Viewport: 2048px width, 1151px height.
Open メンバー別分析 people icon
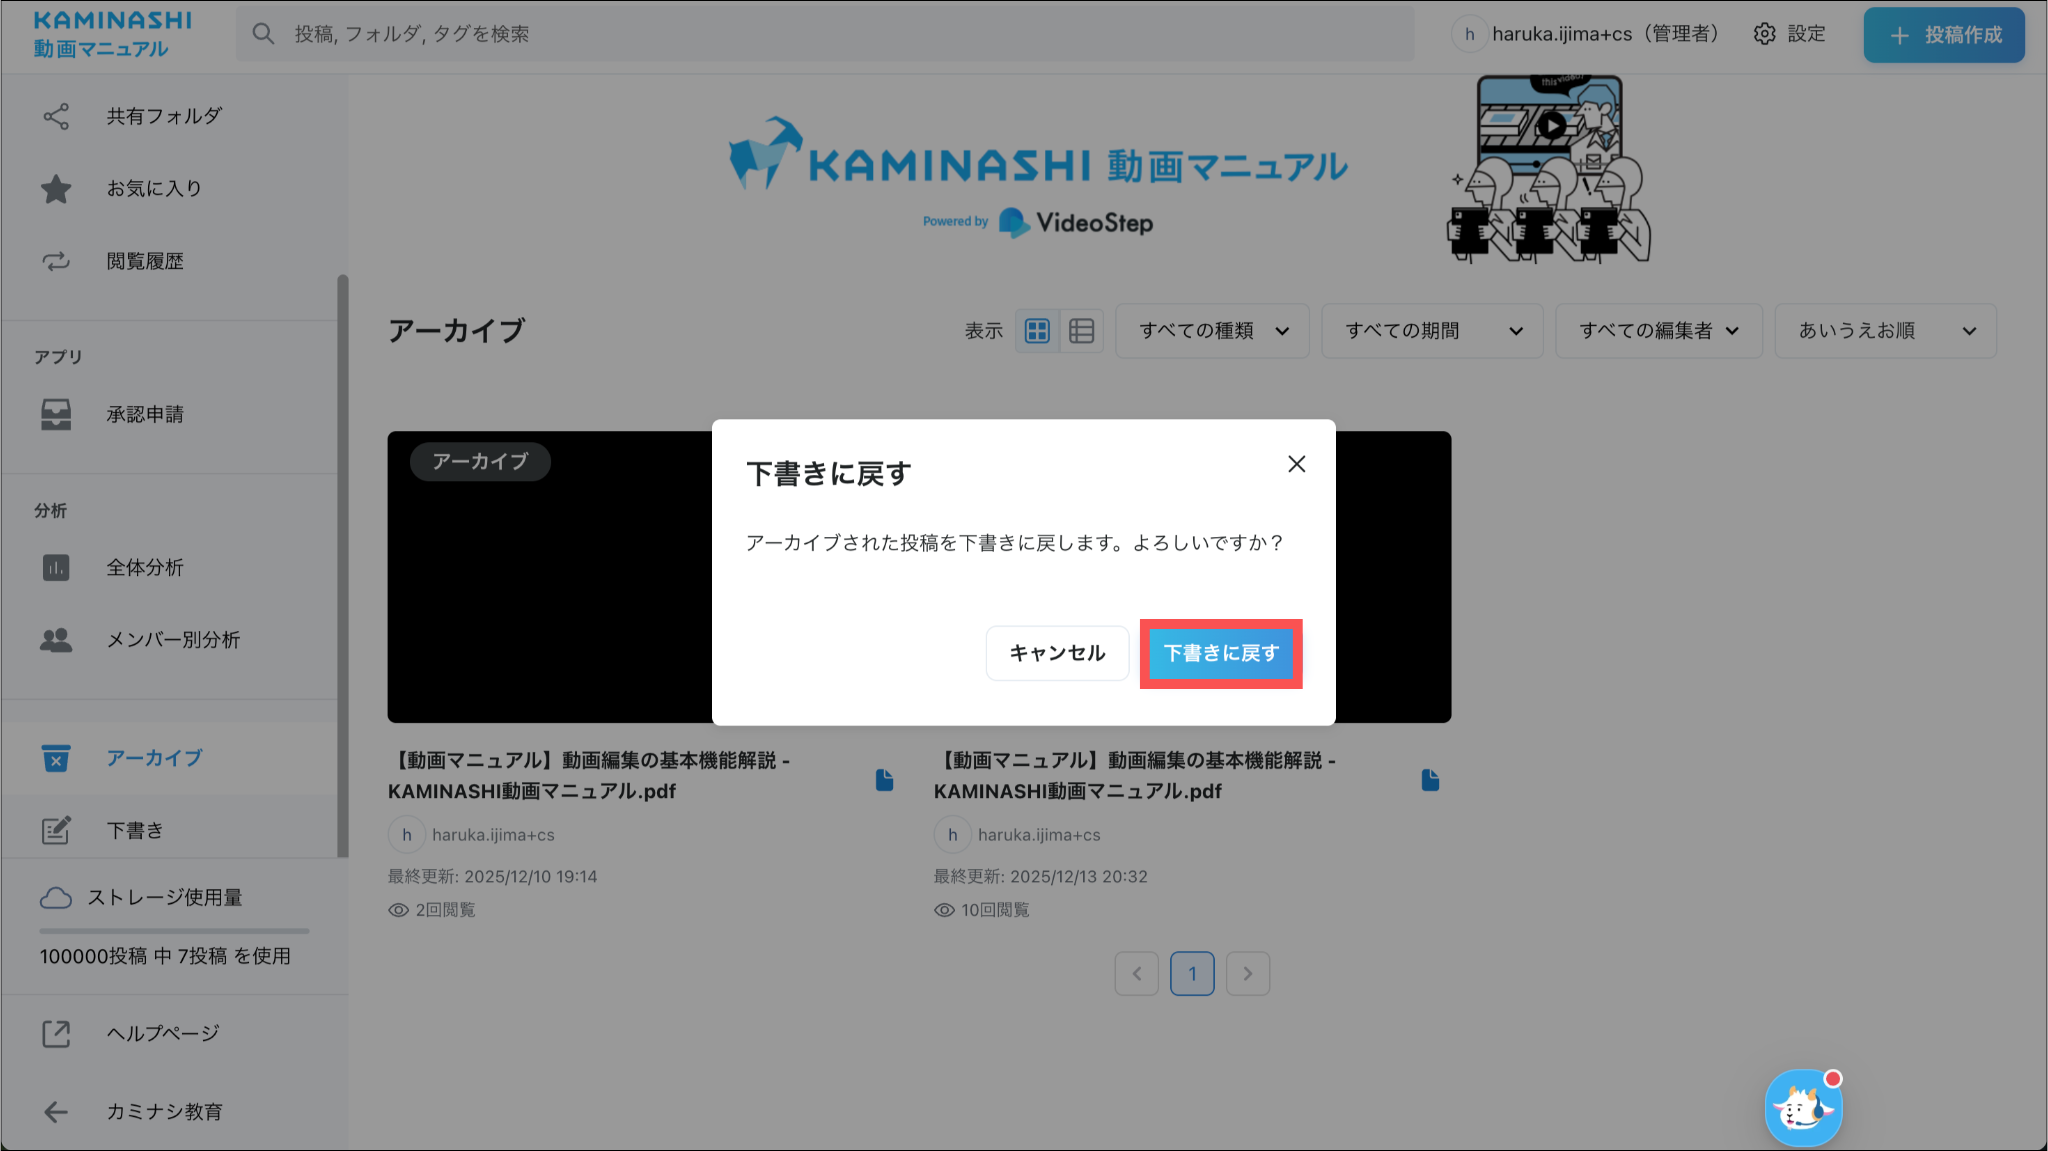(56, 640)
